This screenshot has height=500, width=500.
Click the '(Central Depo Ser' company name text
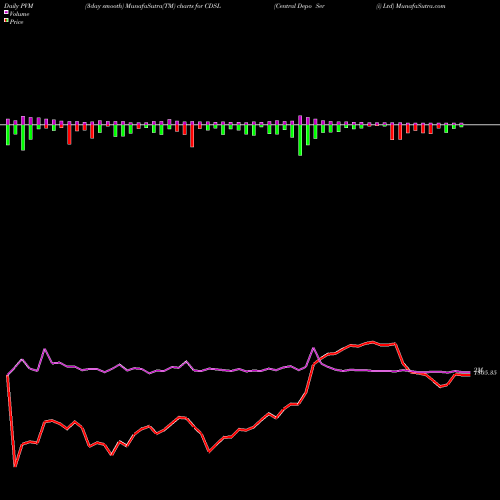coord(299,6)
